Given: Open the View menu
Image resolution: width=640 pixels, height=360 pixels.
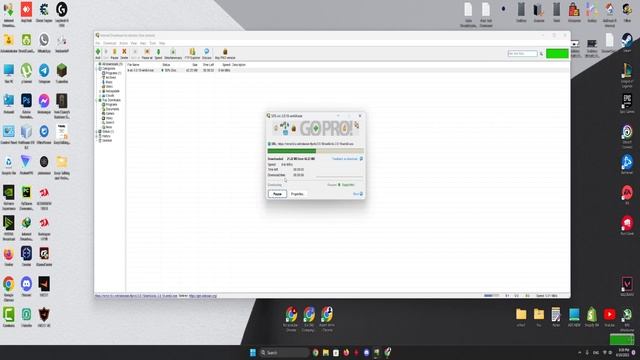Looking at the screenshot, I should pos(133,43).
